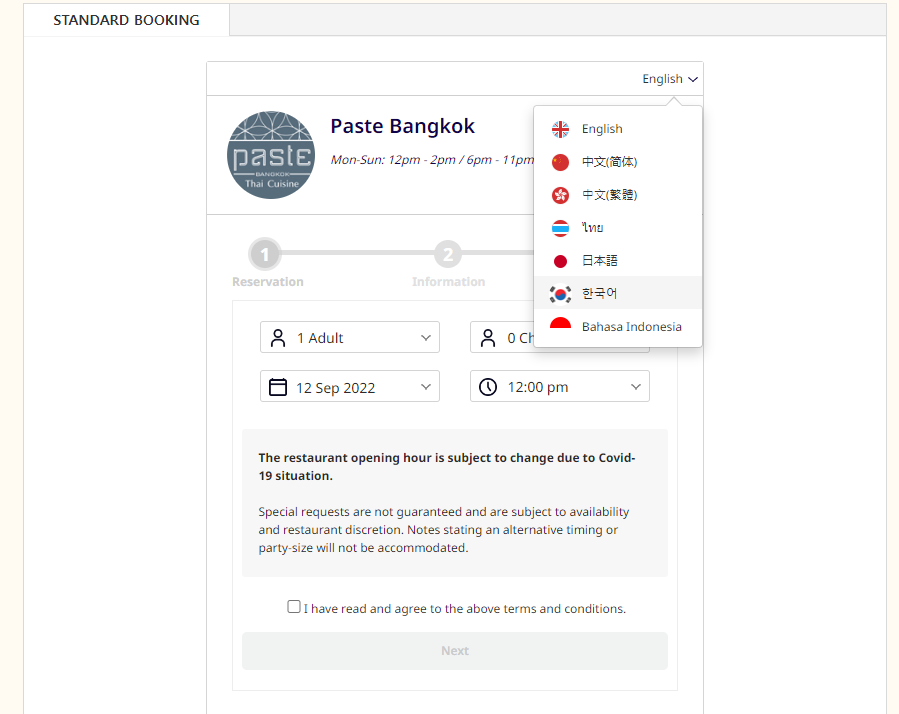This screenshot has height=714, width=899.
Task: Click the clock icon beside 12:00 pm
Action: tap(488, 387)
